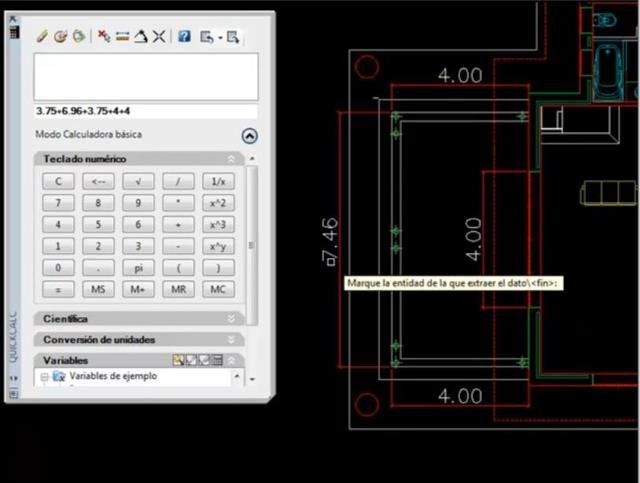Screen dimensions: 640x483
Task: Select Variables de ejemplo folder
Action: (x=104, y=376)
